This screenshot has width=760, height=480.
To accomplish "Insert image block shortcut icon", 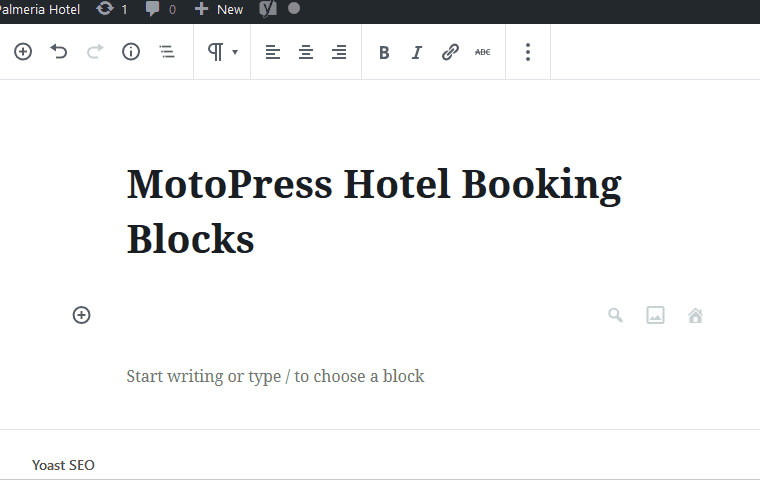I will [655, 315].
